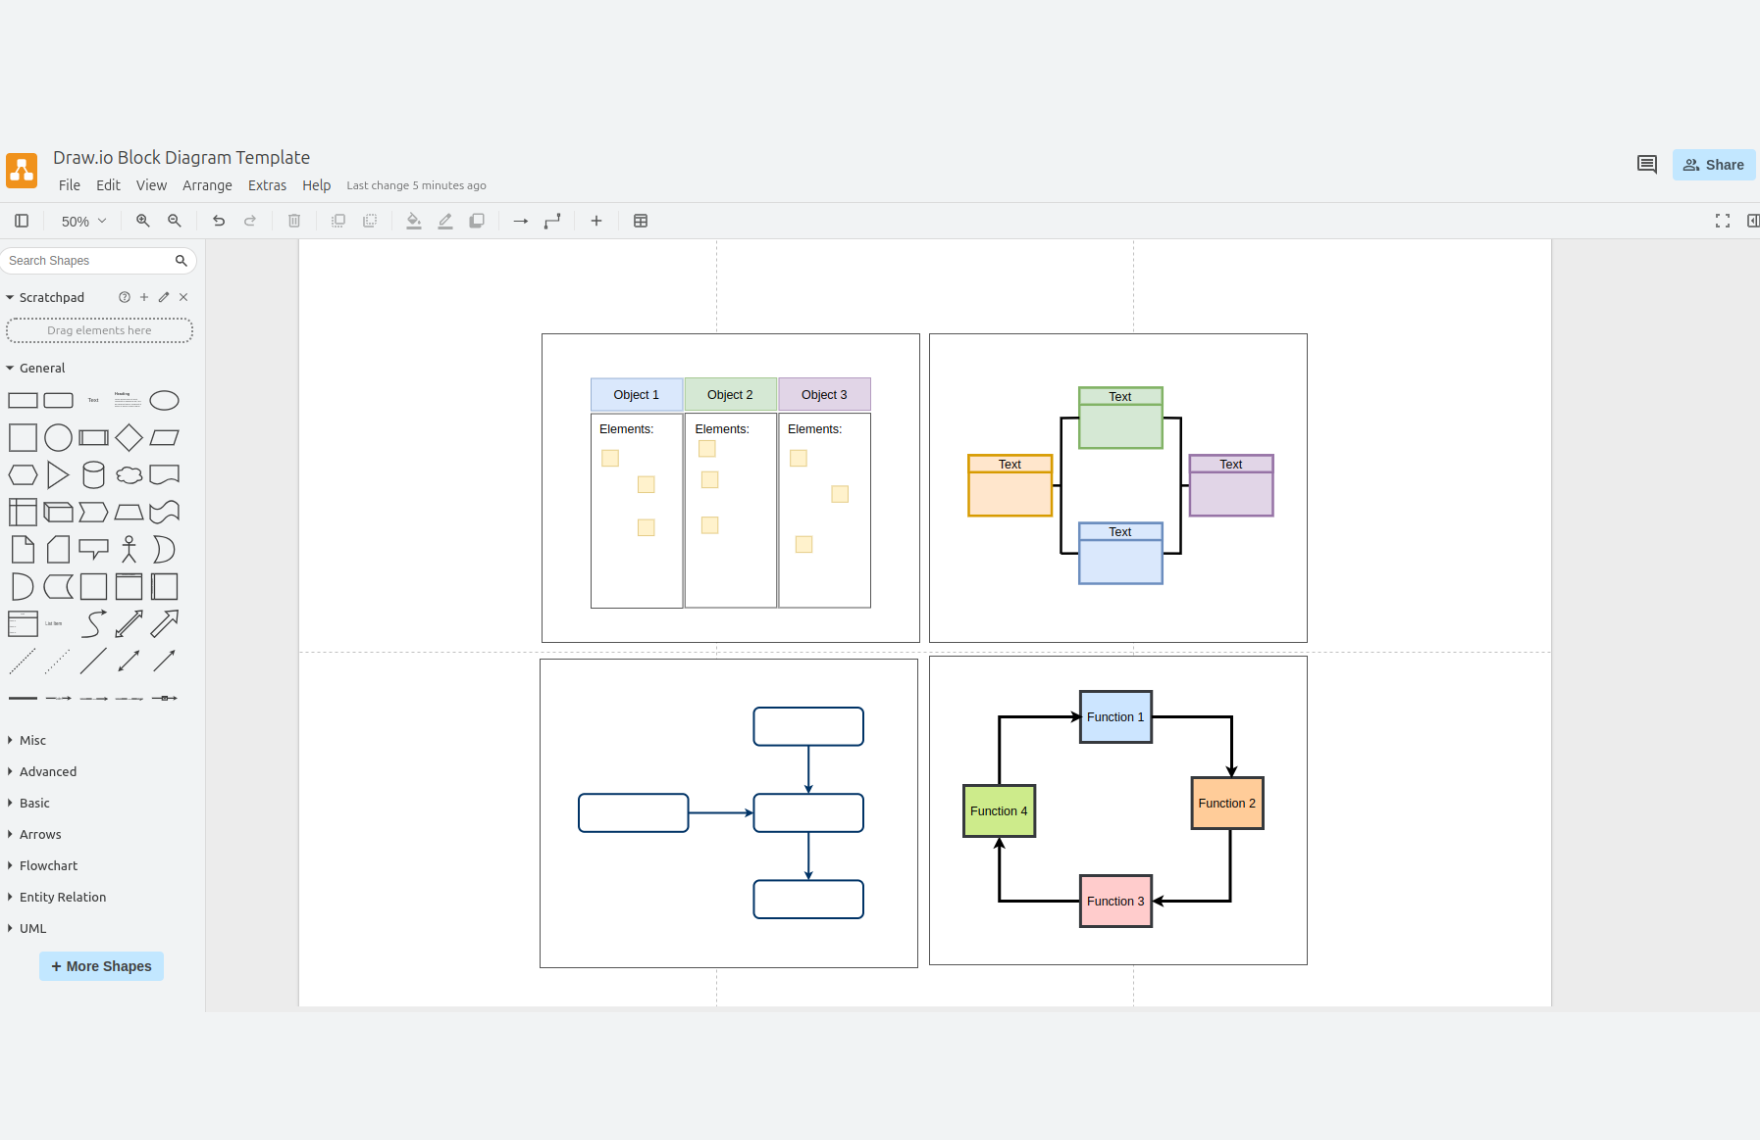The height and width of the screenshot is (1140, 1760).
Task: Open the comments panel icon
Action: pos(1646,165)
